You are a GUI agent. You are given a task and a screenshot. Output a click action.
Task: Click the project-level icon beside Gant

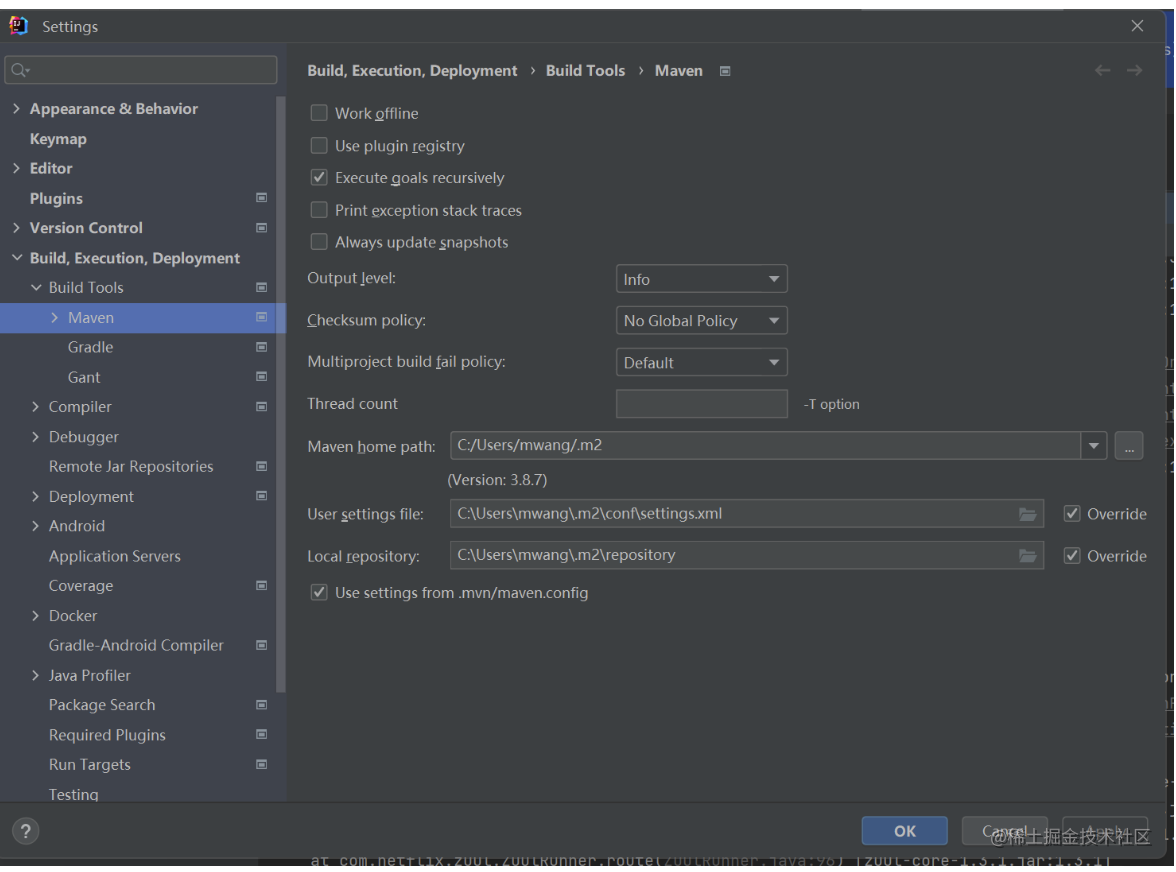click(262, 376)
